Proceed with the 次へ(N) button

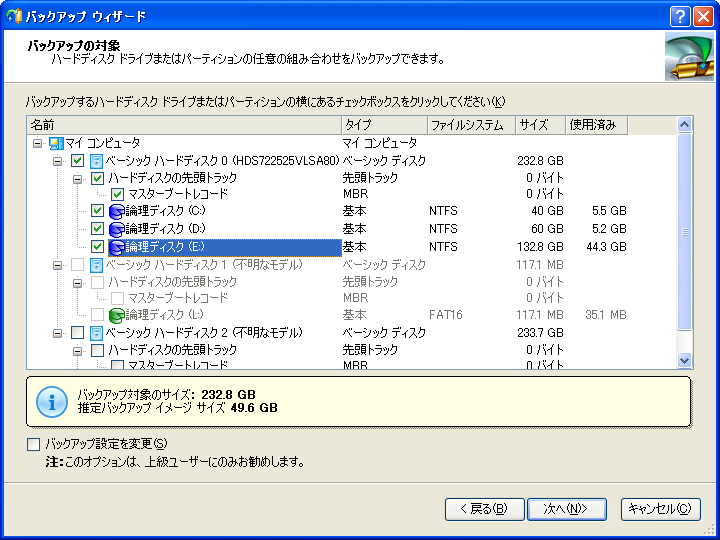(x=567, y=509)
